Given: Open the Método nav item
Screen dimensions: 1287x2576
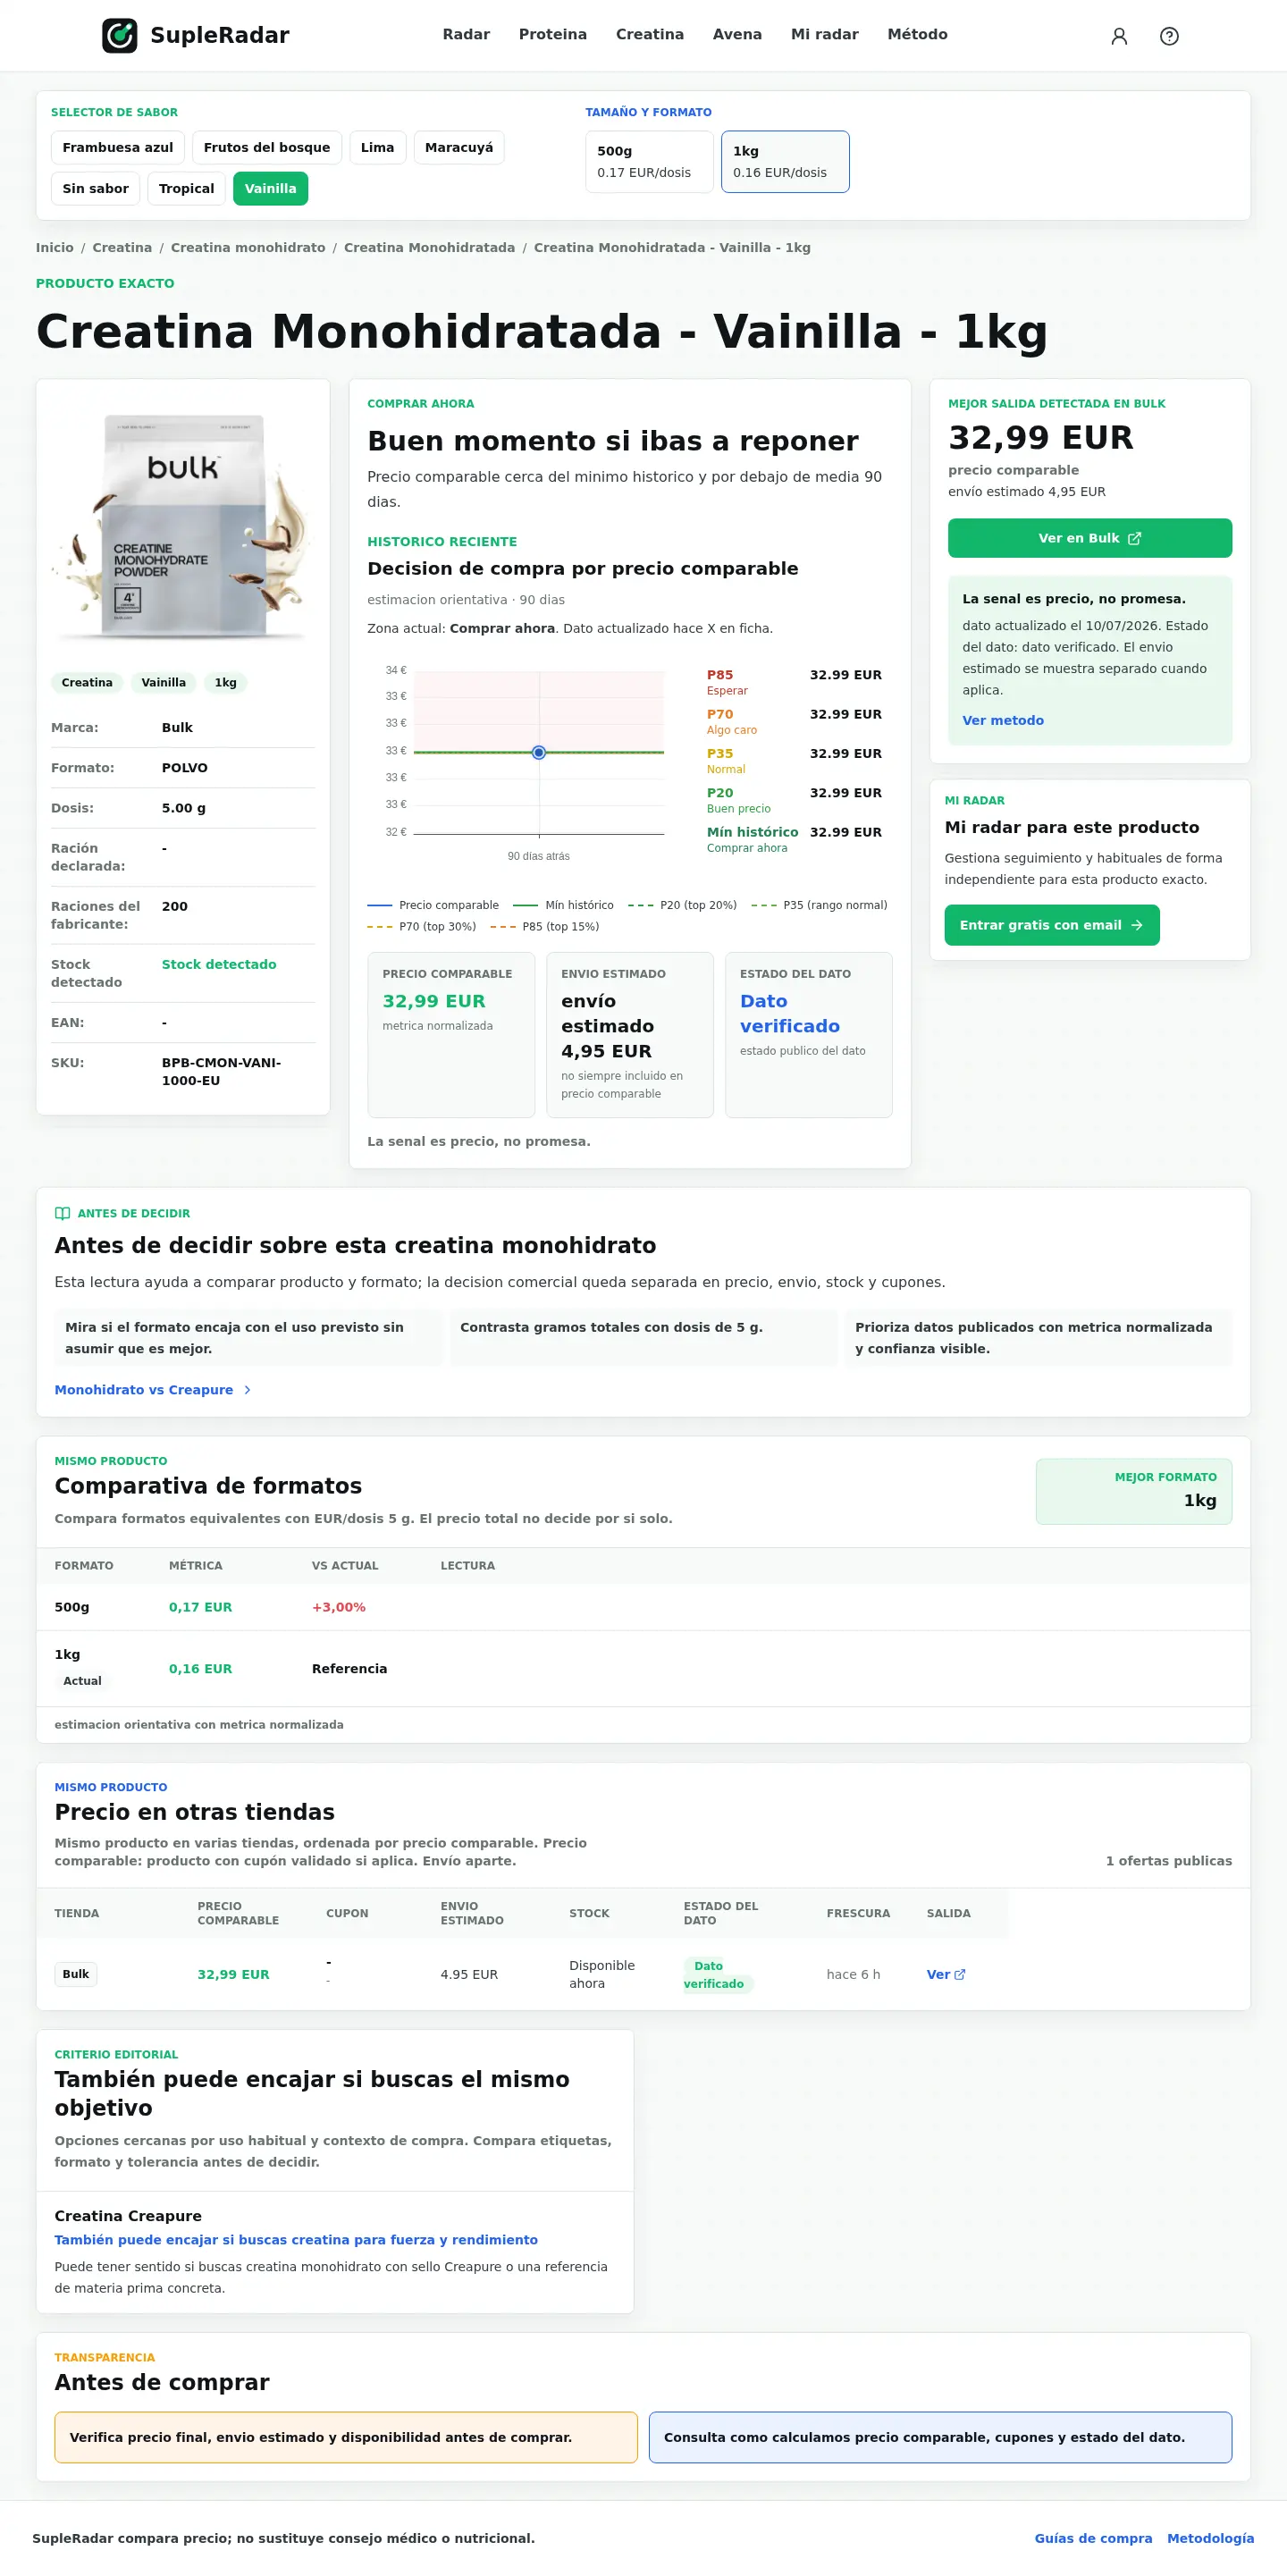Looking at the screenshot, I should [917, 34].
